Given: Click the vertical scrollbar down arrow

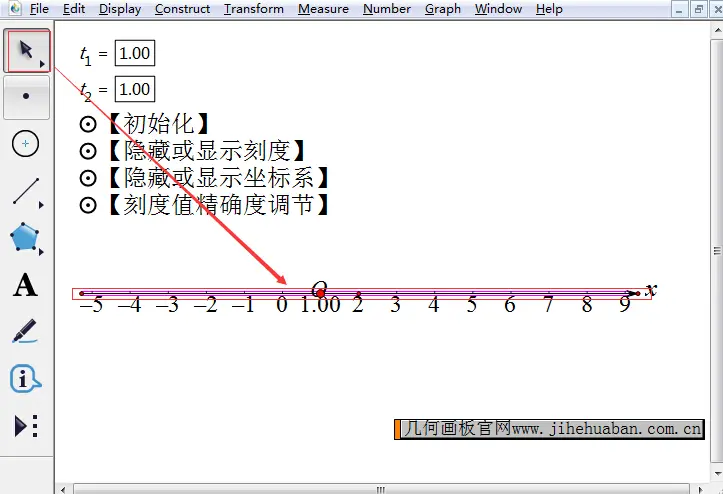Looking at the screenshot, I should tap(716, 474).
